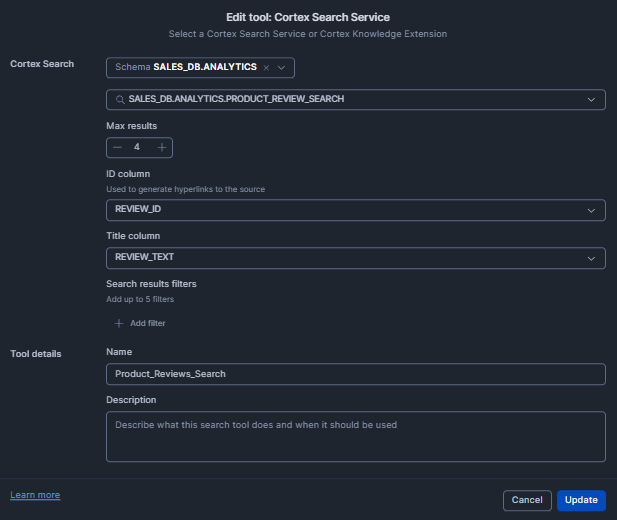Click the 'Description' field label
This screenshot has height=520, width=617.
(x=131, y=400)
